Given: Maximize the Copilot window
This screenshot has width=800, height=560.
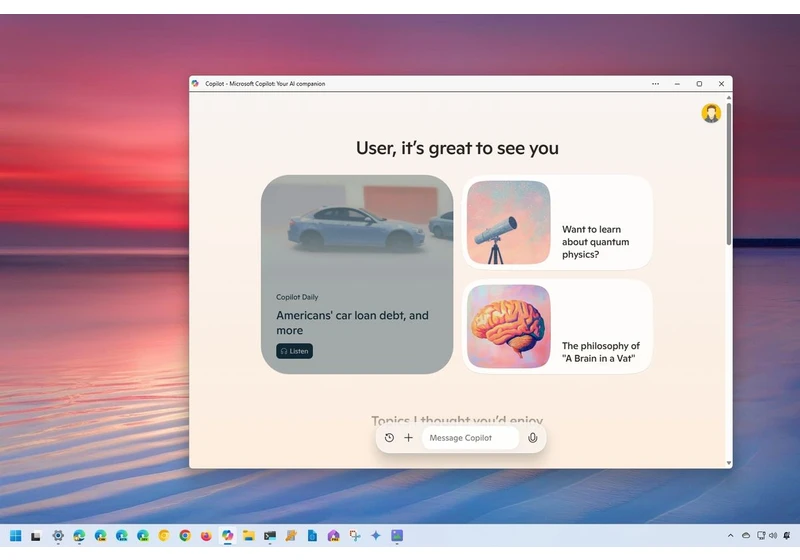Looking at the screenshot, I should coord(699,84).
